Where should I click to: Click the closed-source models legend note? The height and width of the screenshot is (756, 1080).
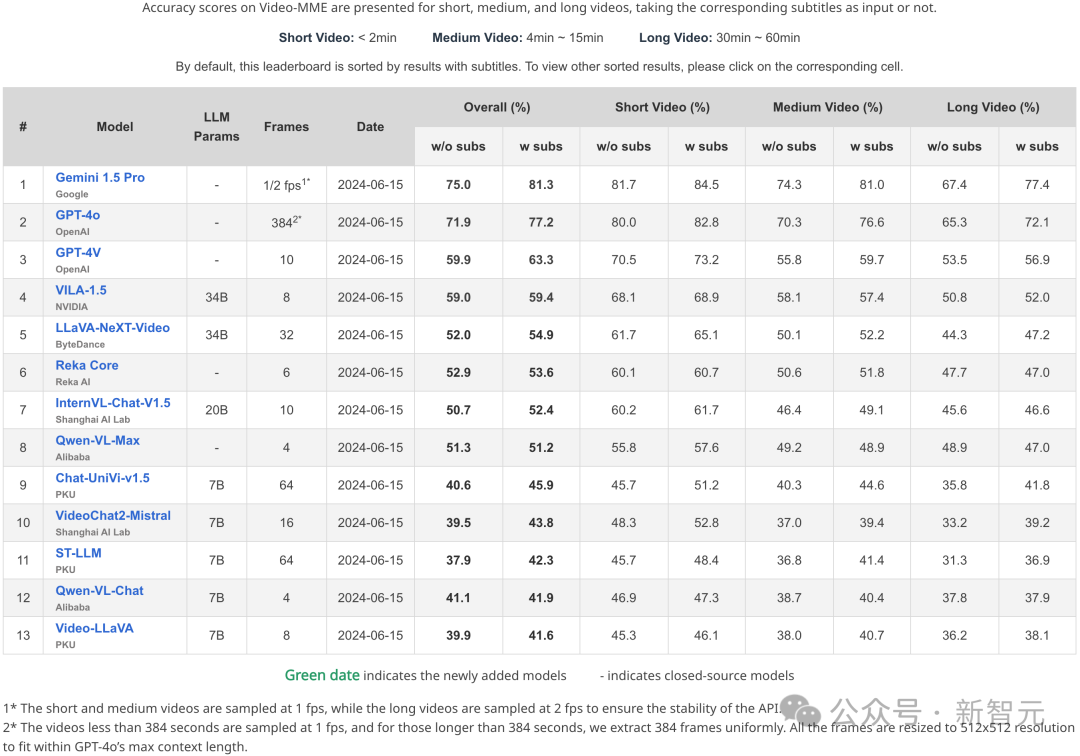[x=696, y=675]
